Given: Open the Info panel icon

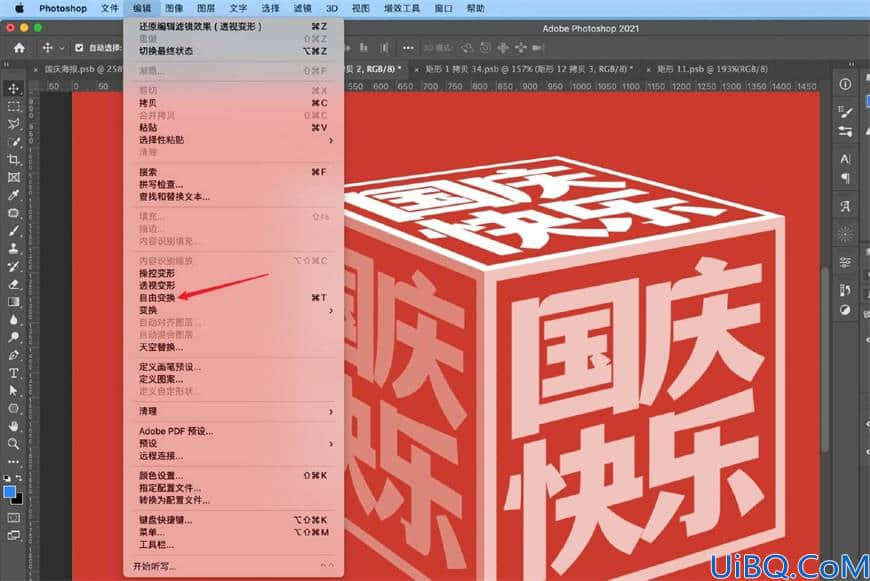Looking at the screenshot, I should point(845,84).
